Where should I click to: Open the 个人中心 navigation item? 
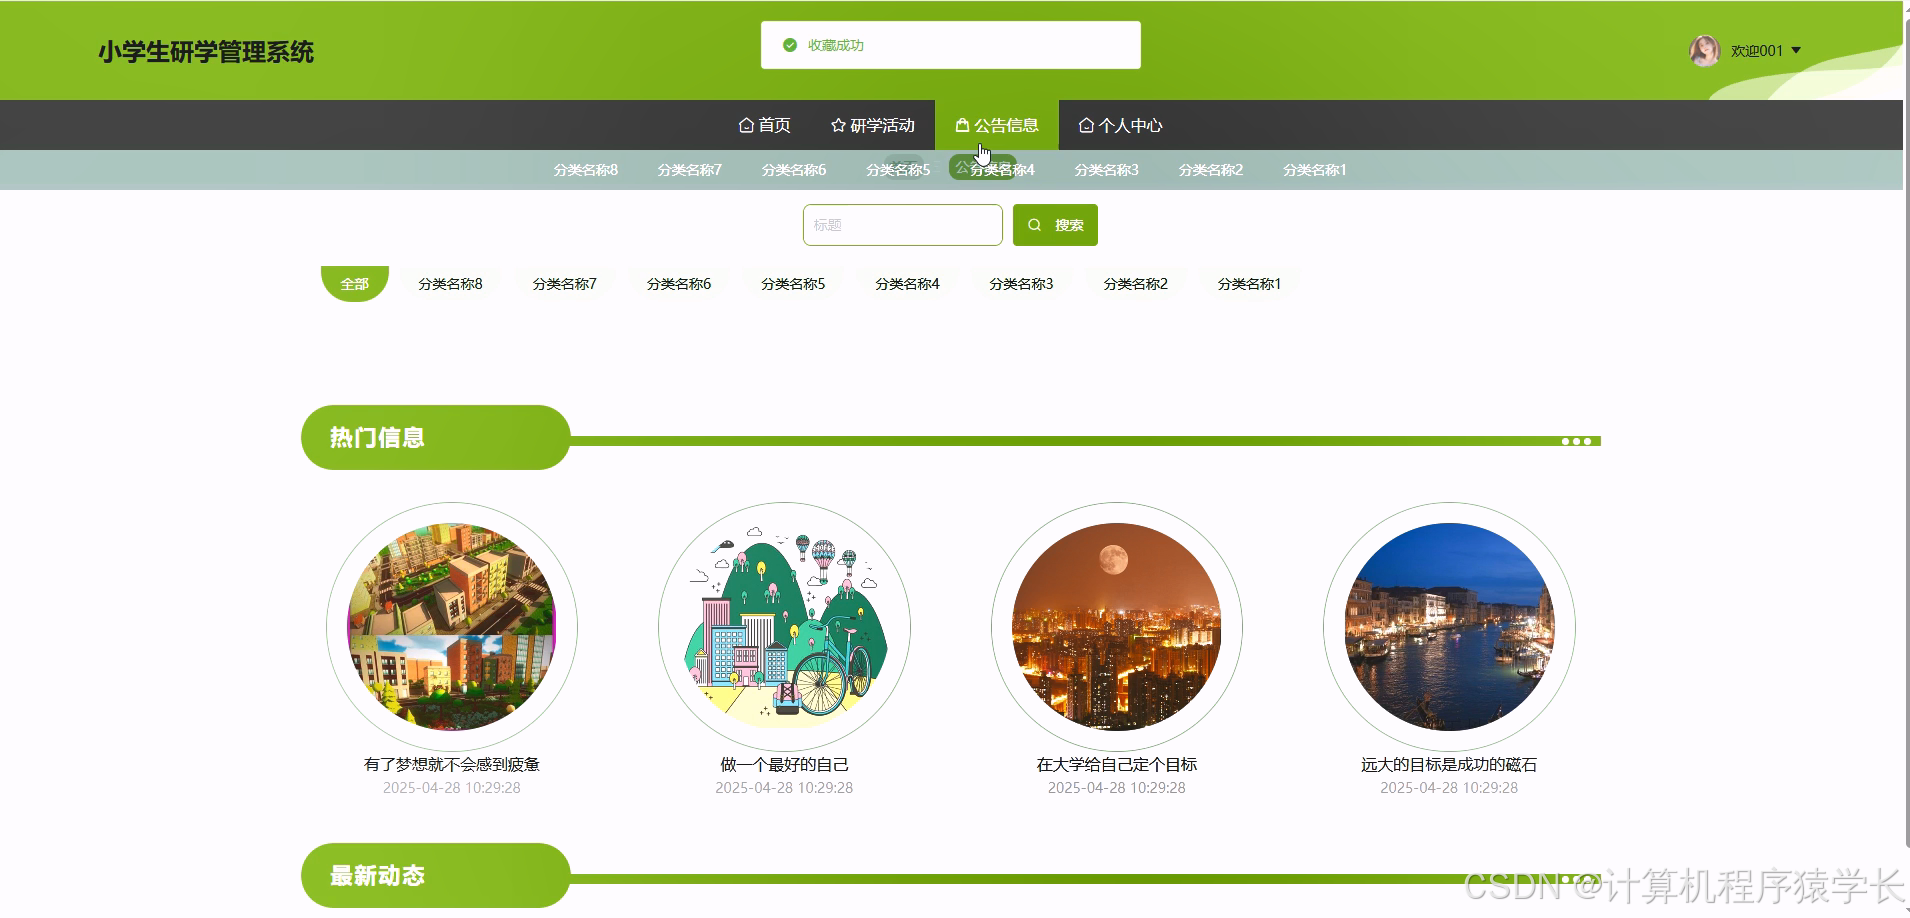1121,125
